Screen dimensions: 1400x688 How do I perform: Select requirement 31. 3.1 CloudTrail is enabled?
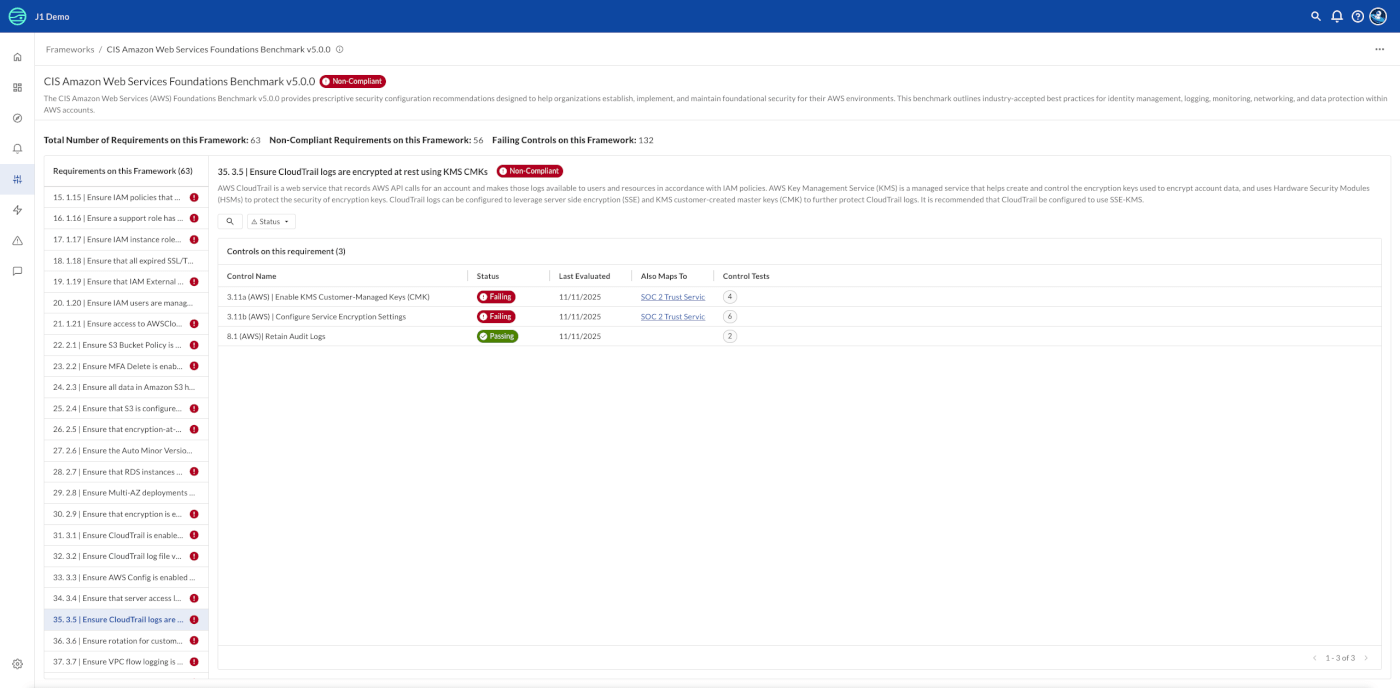coord(126,535)
